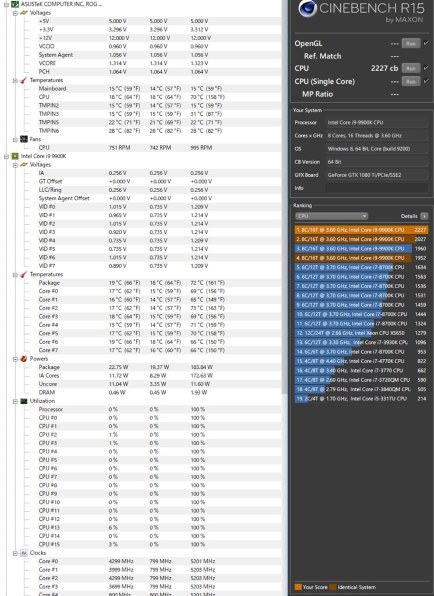Click the Clocks icon in the tree
434x596 pixels.
[x=24, y=553]
